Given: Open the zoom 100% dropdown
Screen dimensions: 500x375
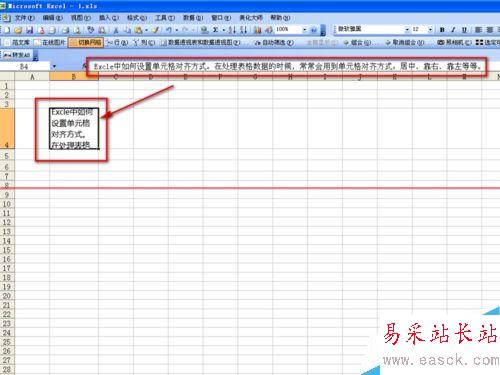Looking at the screenshot, I should click(304, 30).
